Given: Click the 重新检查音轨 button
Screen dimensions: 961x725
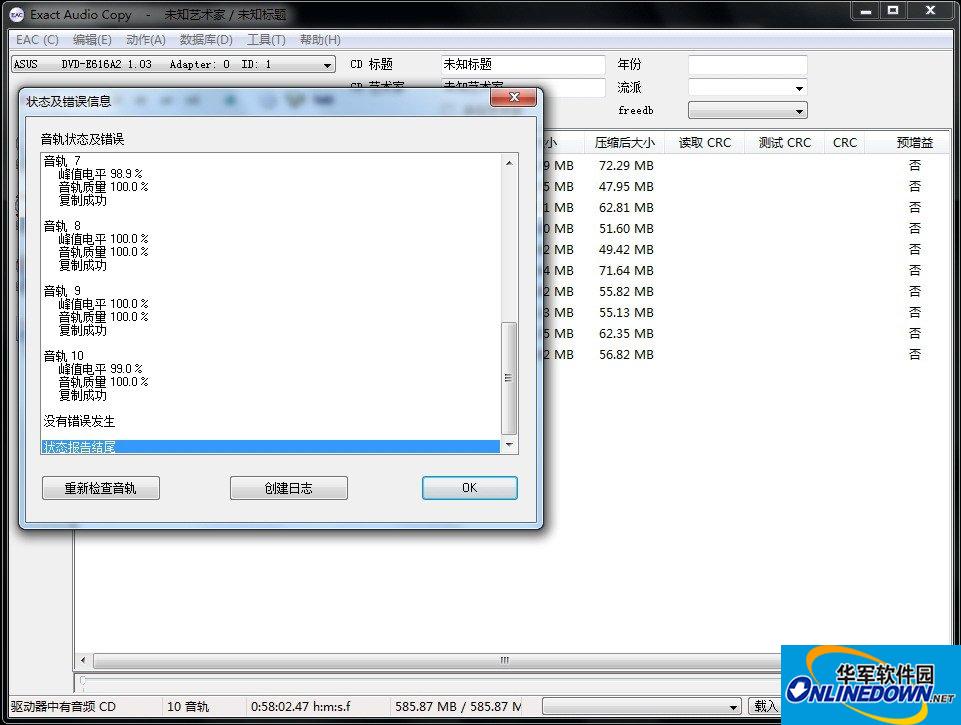Looking at the screenshot, I should tap(101, 488).
